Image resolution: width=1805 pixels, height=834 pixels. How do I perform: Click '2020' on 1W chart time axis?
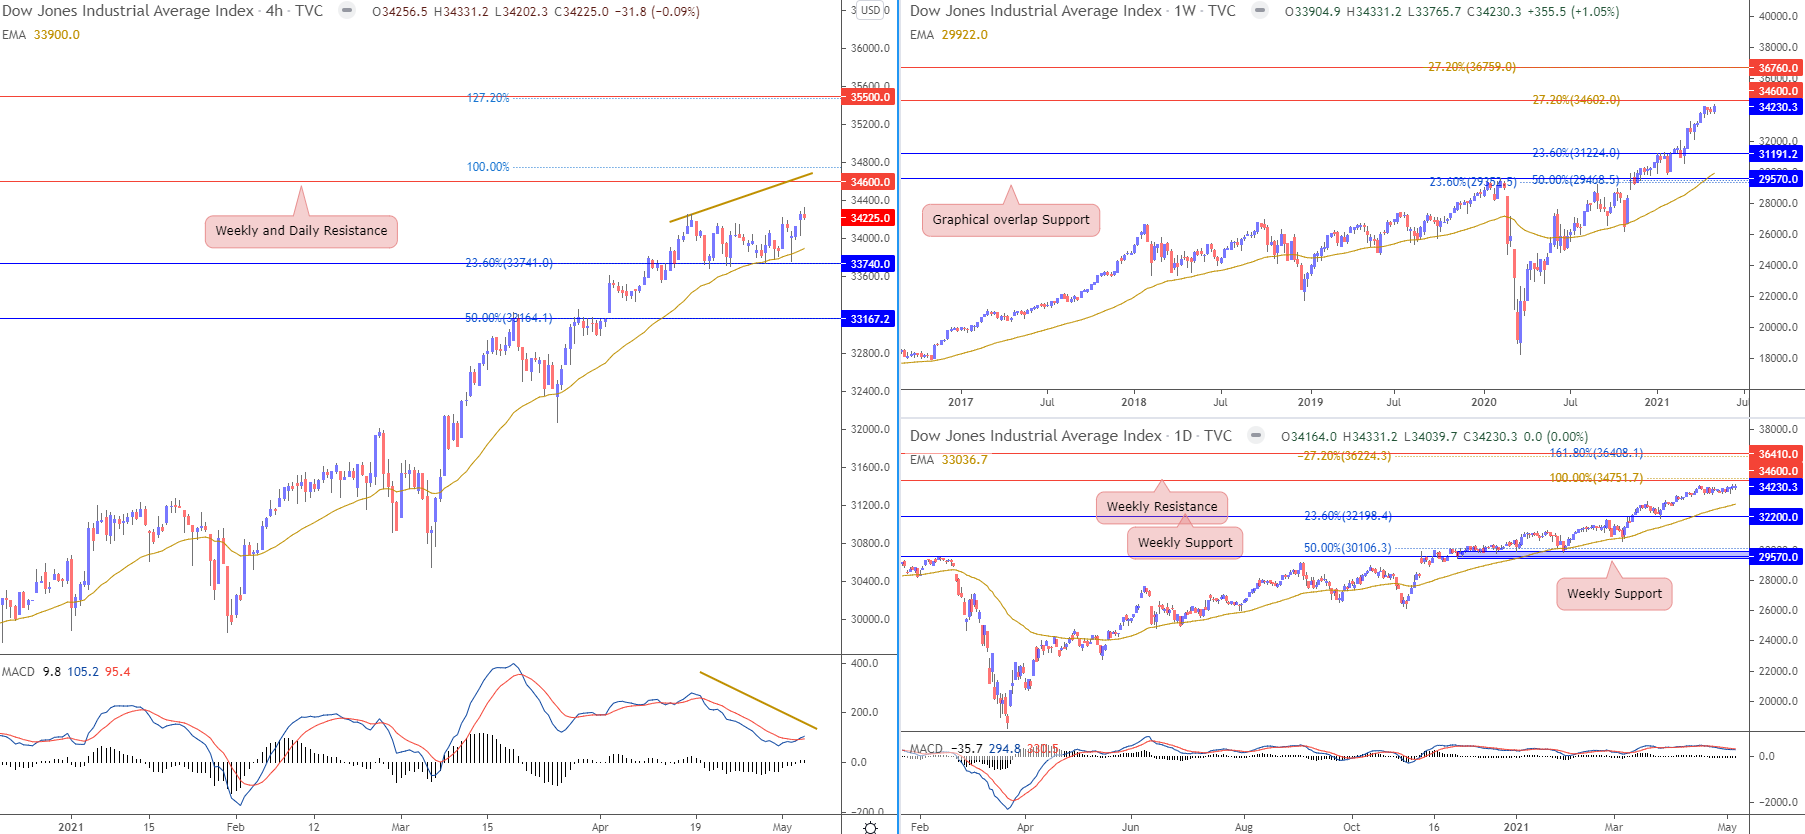pos(1484,402)
